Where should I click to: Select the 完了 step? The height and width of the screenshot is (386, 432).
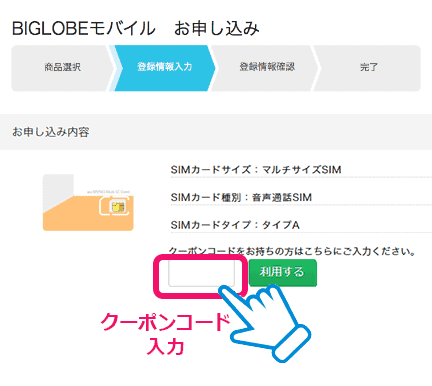(369, 68)
